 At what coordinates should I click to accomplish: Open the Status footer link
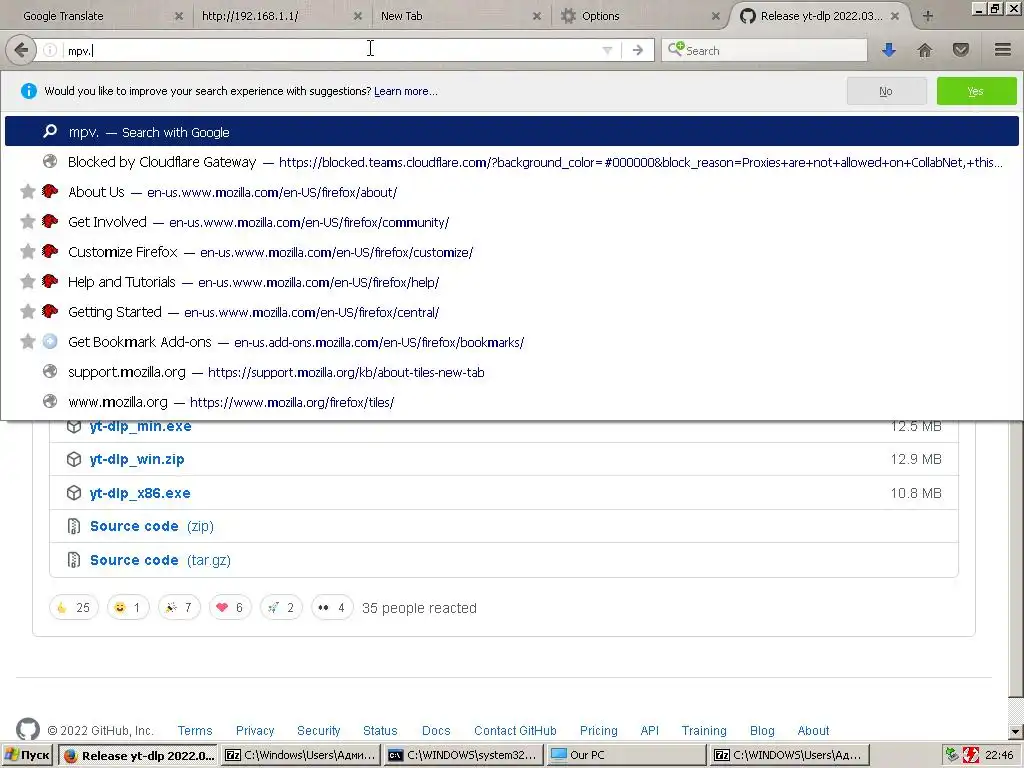pos(380,731)
